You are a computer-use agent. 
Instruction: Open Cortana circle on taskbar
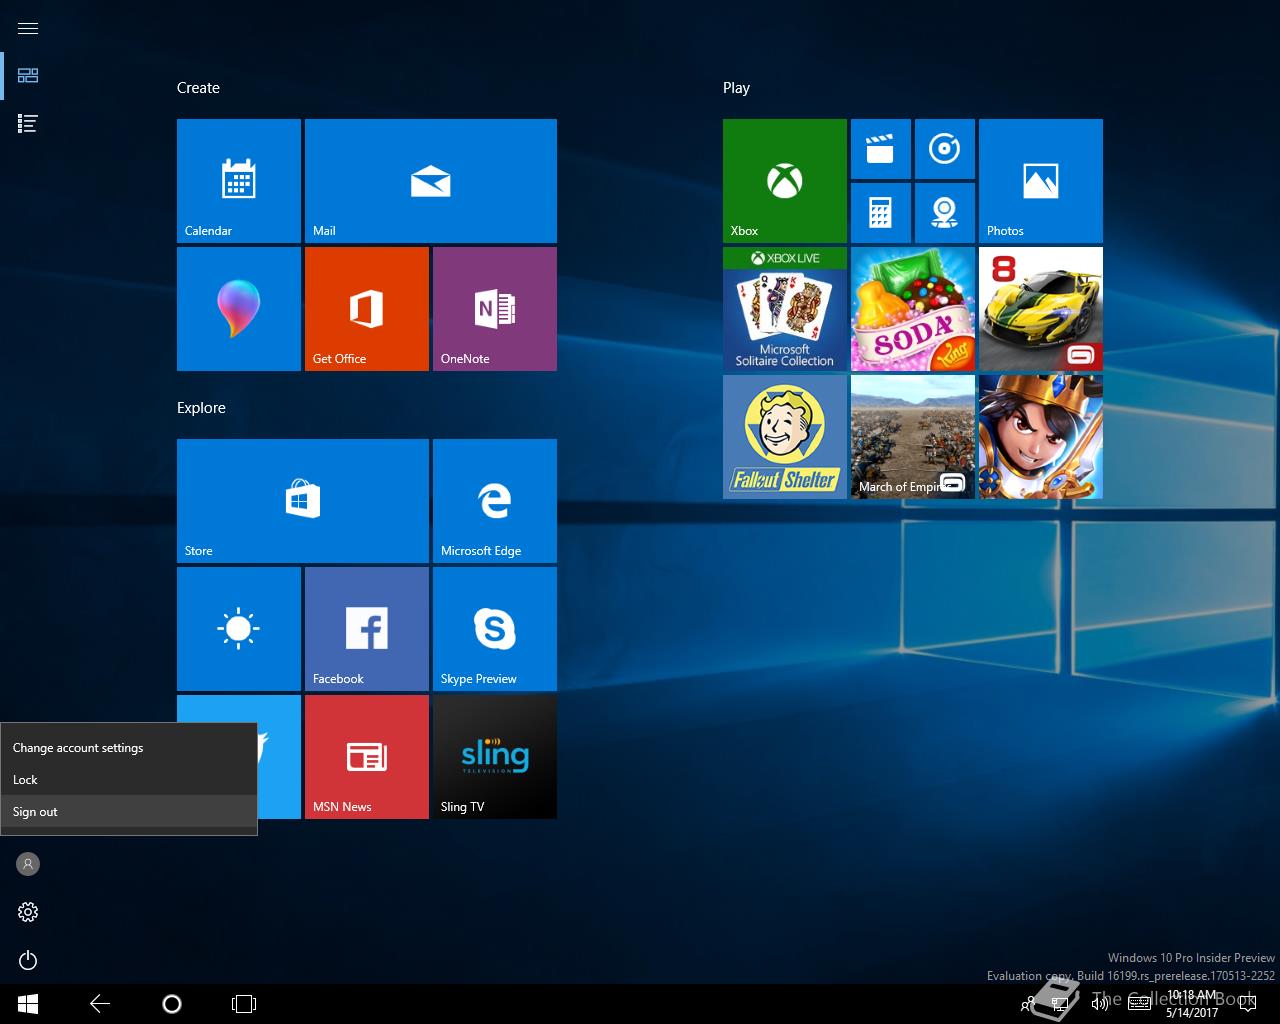[172, 1004]
